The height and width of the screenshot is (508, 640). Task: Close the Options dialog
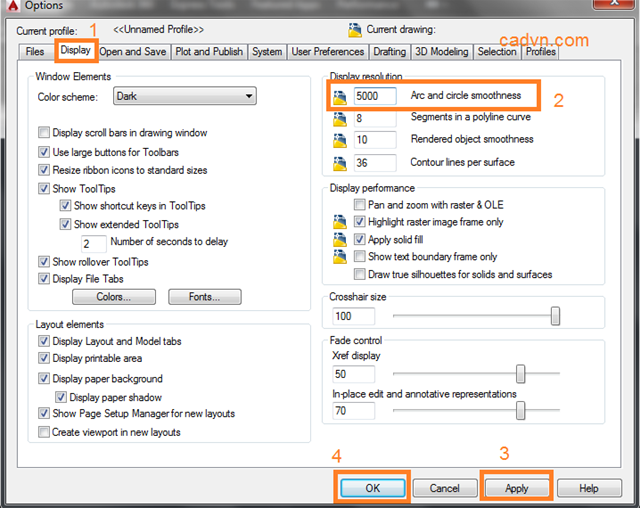(x=614, y=3)
